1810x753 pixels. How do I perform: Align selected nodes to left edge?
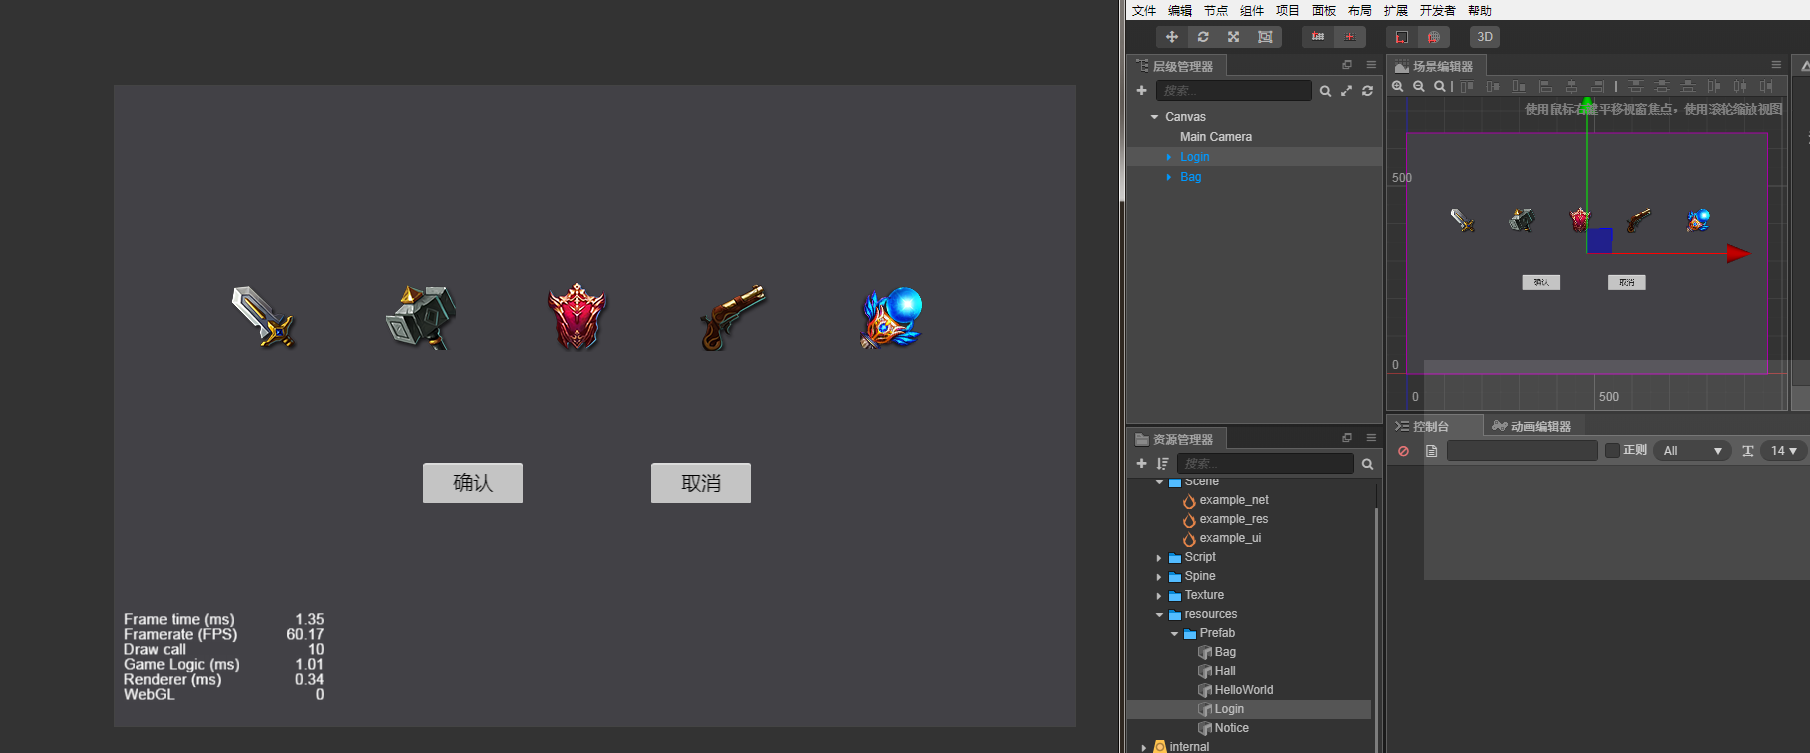(1545, 87)
